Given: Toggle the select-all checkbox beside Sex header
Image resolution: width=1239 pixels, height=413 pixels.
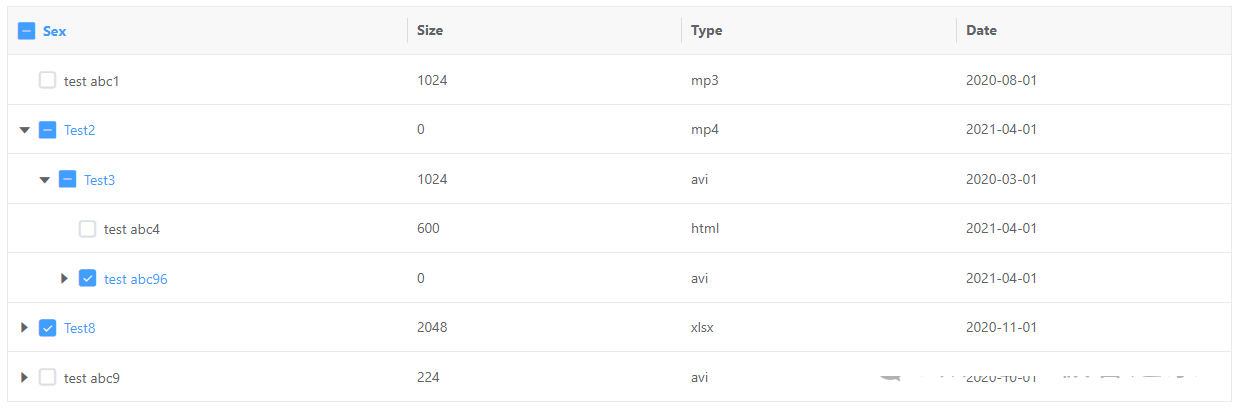Looking at the screenshot, I should [27, 31].
